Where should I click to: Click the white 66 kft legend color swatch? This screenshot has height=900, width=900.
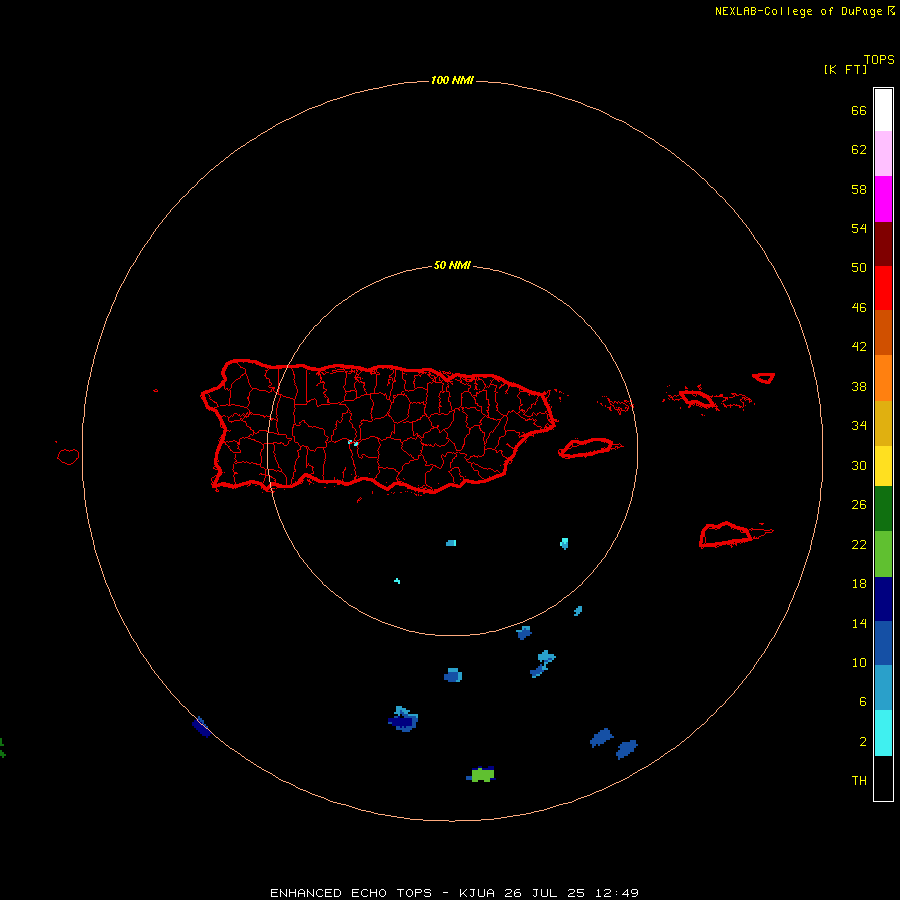click(883, 110)
